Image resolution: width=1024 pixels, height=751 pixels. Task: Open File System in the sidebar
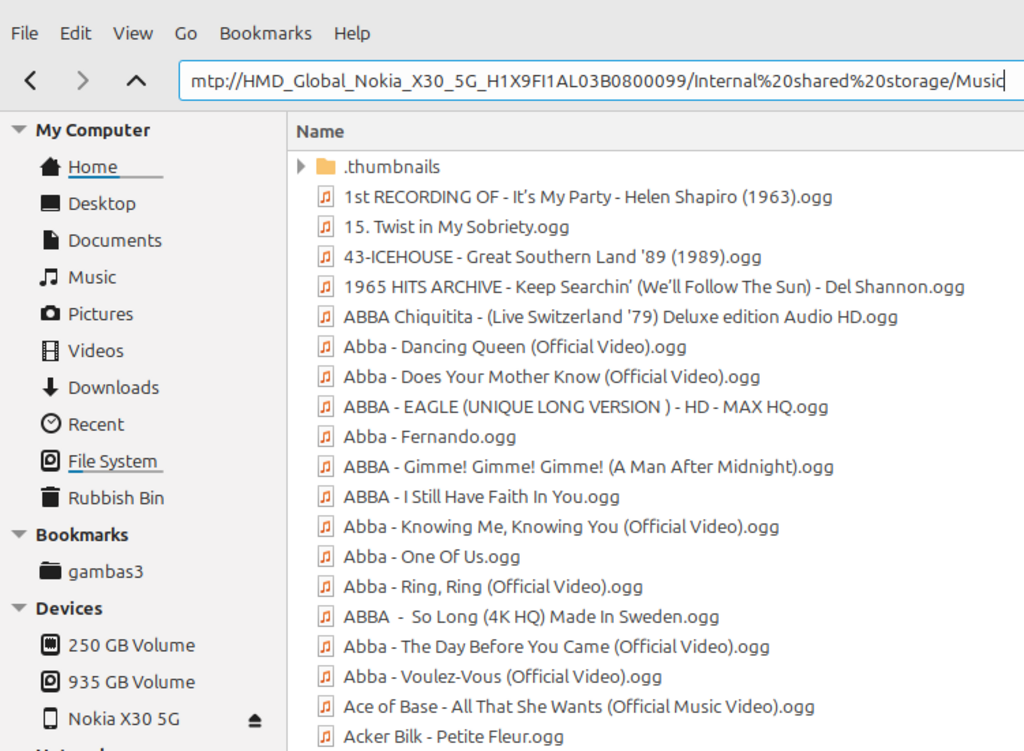point(112,461)
